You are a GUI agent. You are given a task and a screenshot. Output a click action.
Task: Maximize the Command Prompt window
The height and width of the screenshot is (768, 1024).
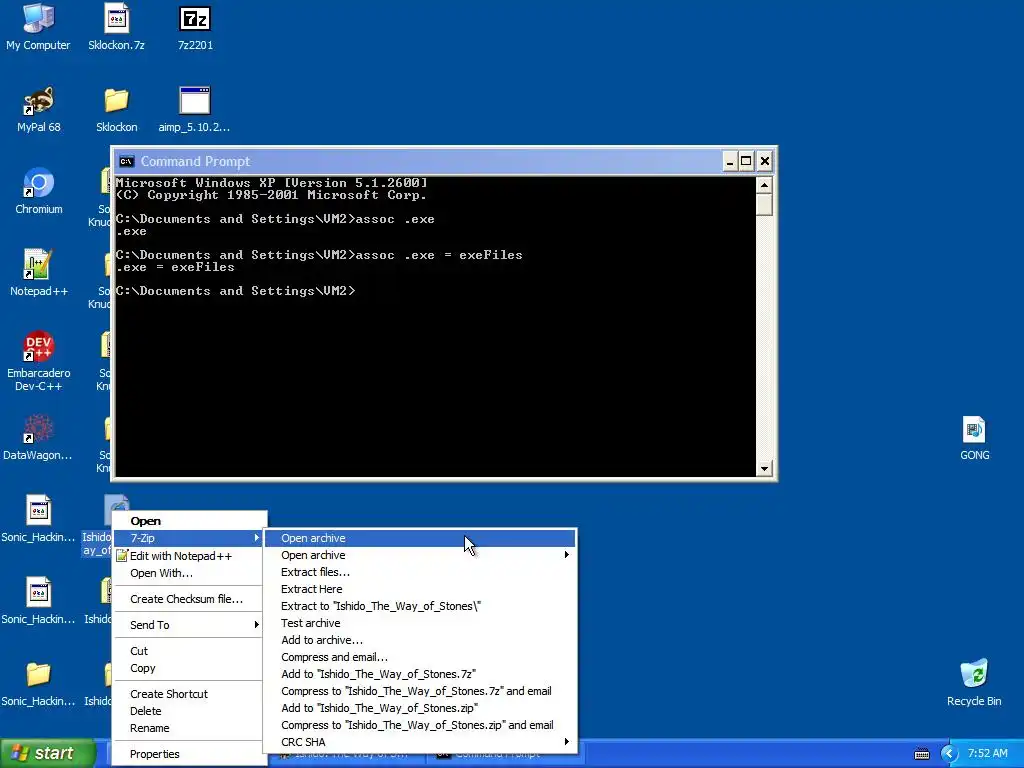[746, 161]
